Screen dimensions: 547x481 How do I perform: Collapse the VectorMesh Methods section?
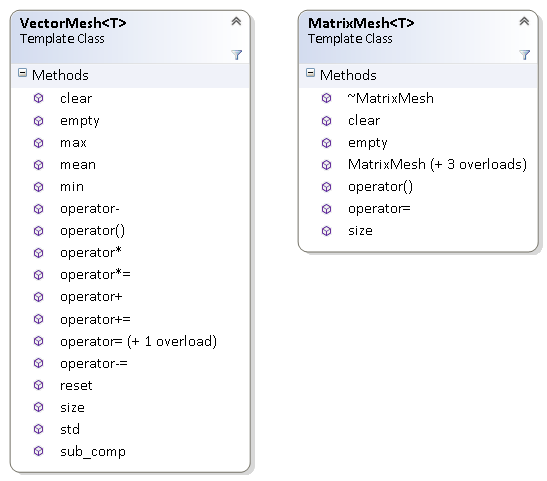point(22,73)
